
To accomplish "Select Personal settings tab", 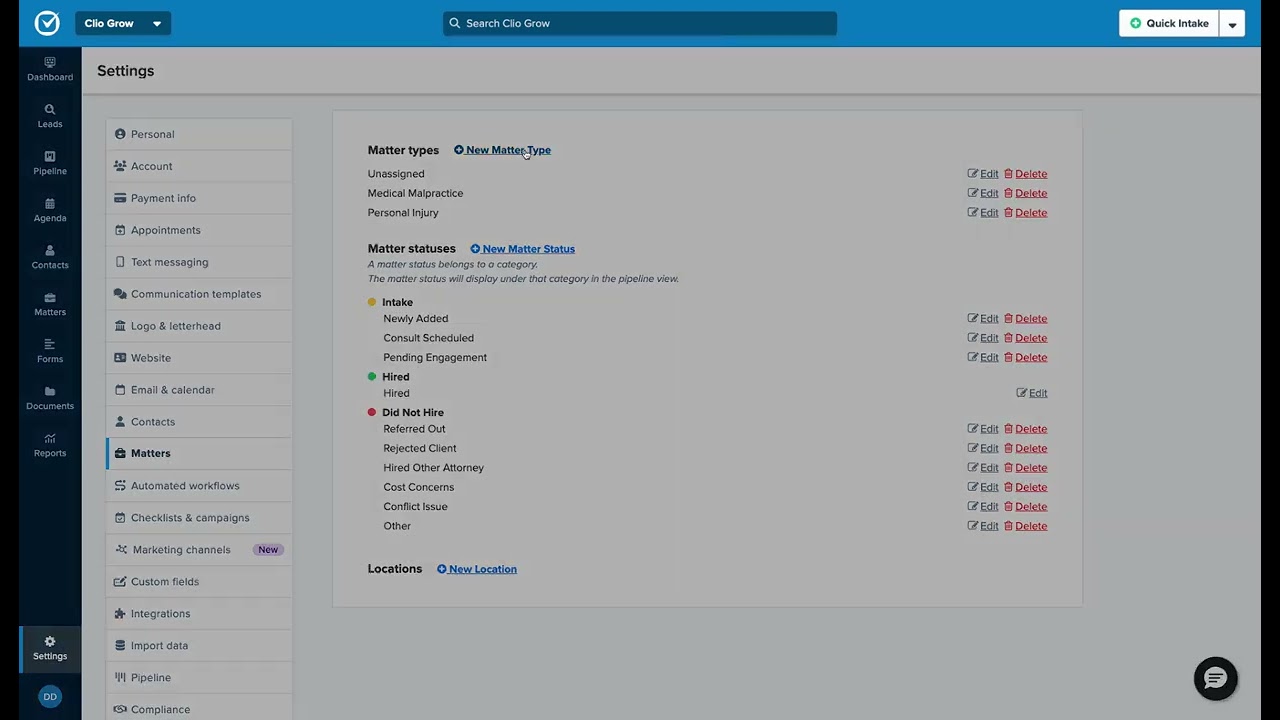I will 199,134.
